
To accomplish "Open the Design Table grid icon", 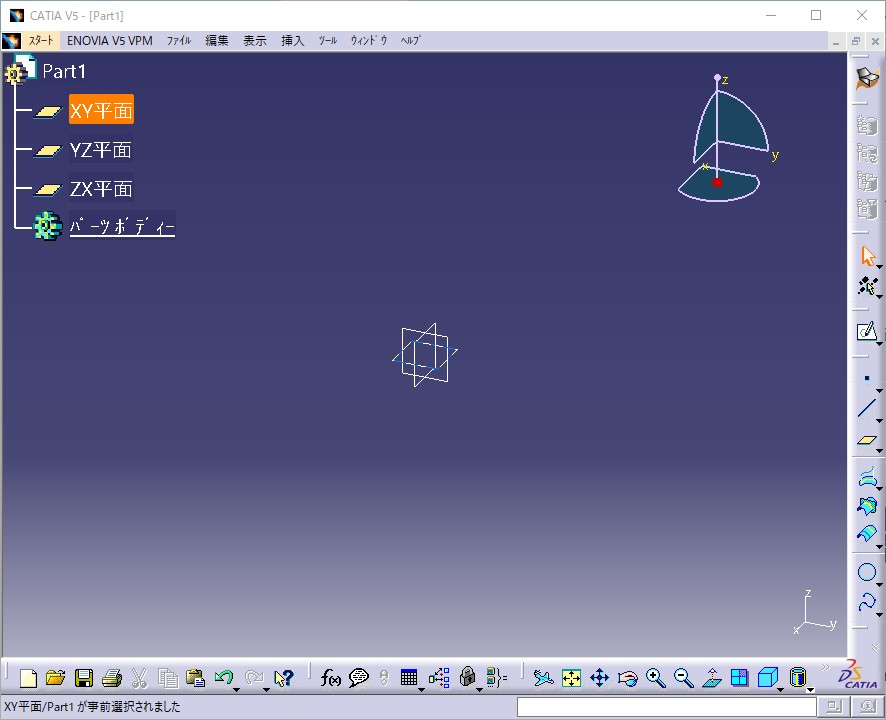I will tap(409, 677).
